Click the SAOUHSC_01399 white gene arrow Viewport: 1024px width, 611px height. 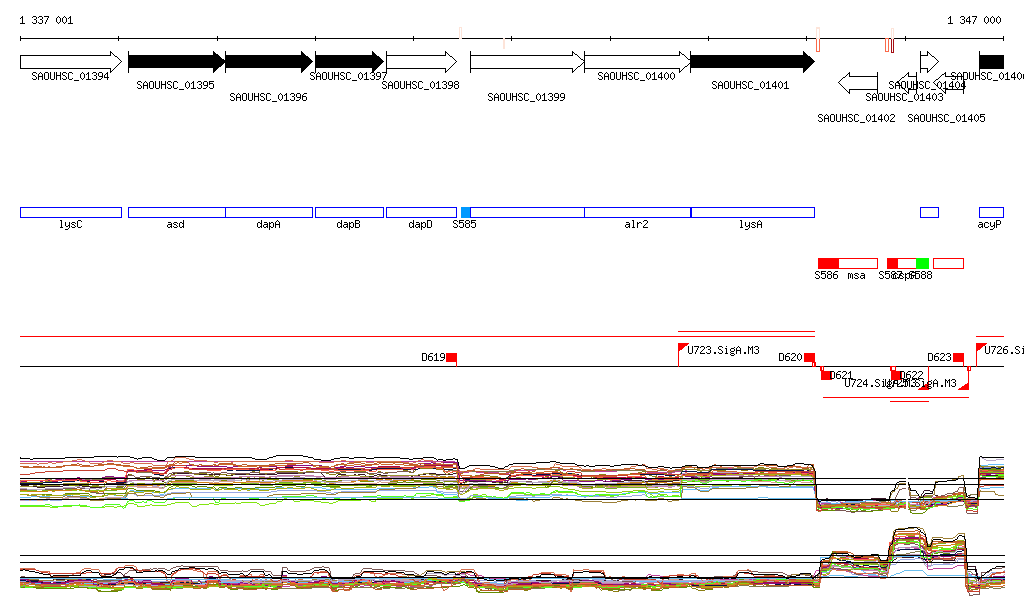(527, 62)
